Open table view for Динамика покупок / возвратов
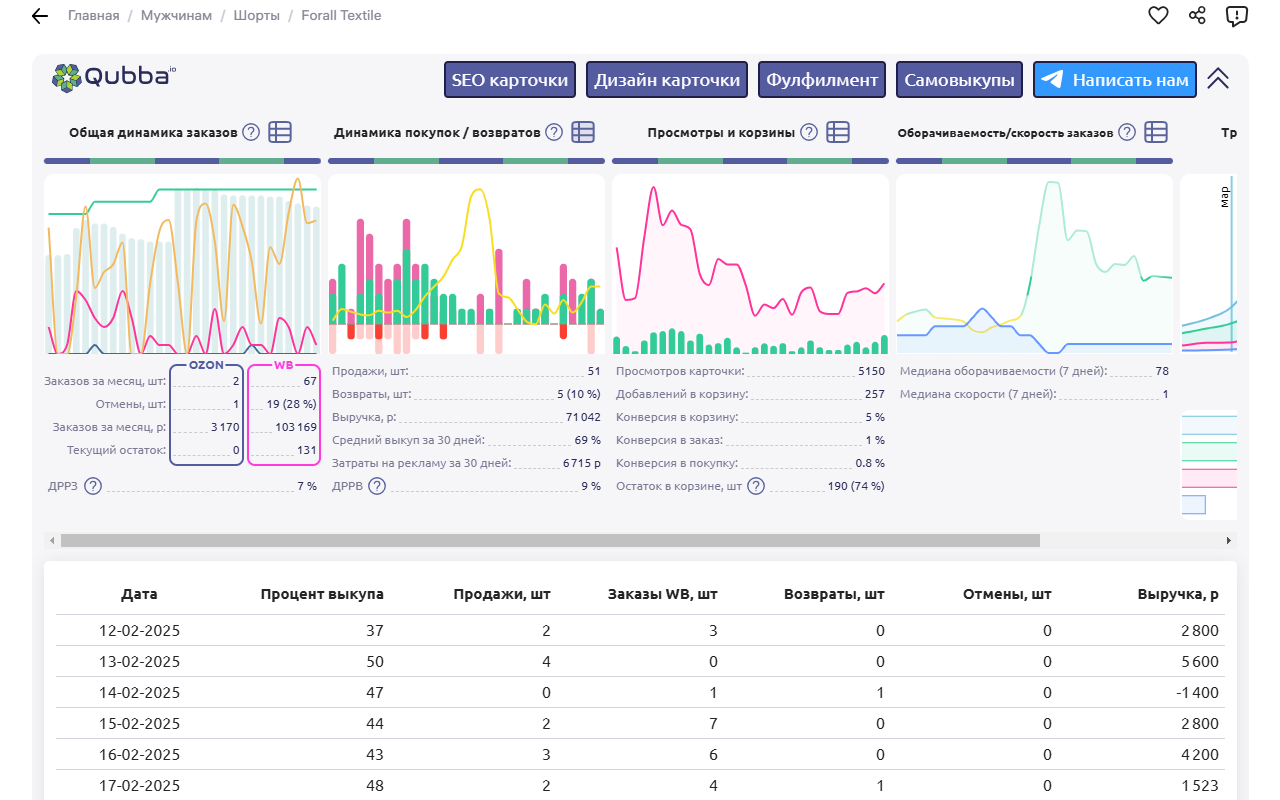Viewport: 1280px width, 800px height. tap(583, 132)
